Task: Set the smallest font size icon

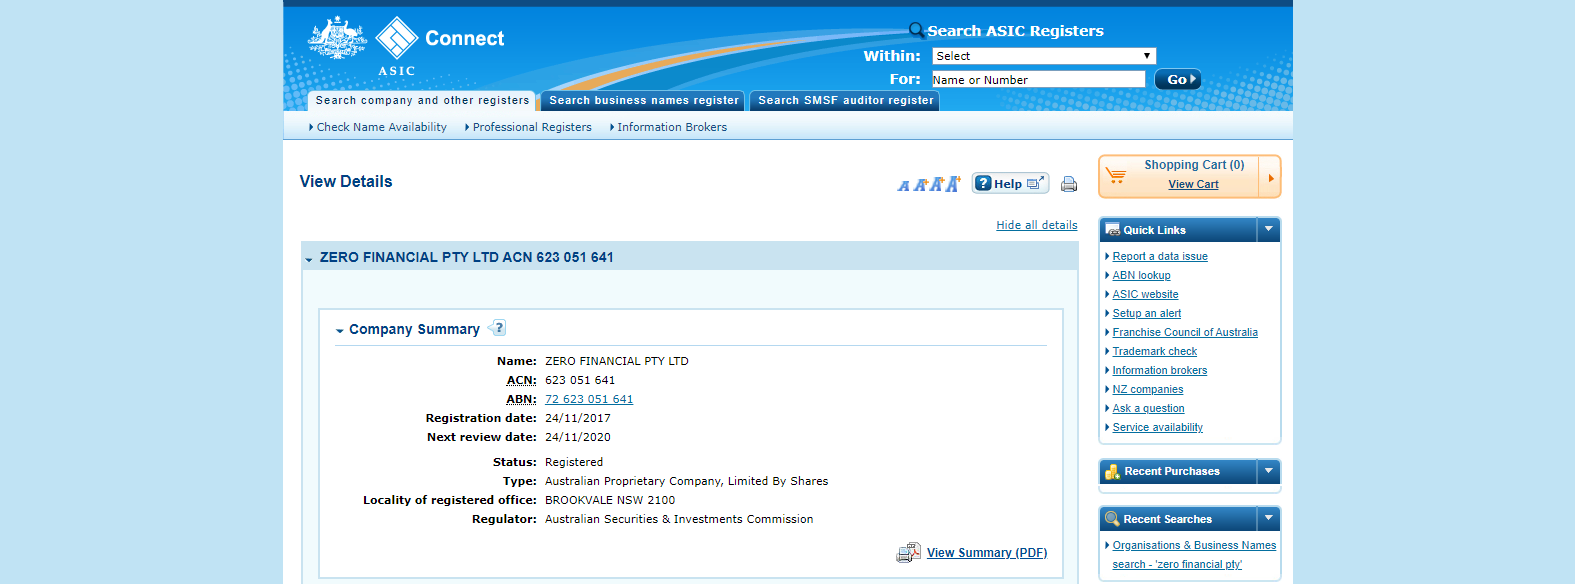Action: (x=904, y=186)
